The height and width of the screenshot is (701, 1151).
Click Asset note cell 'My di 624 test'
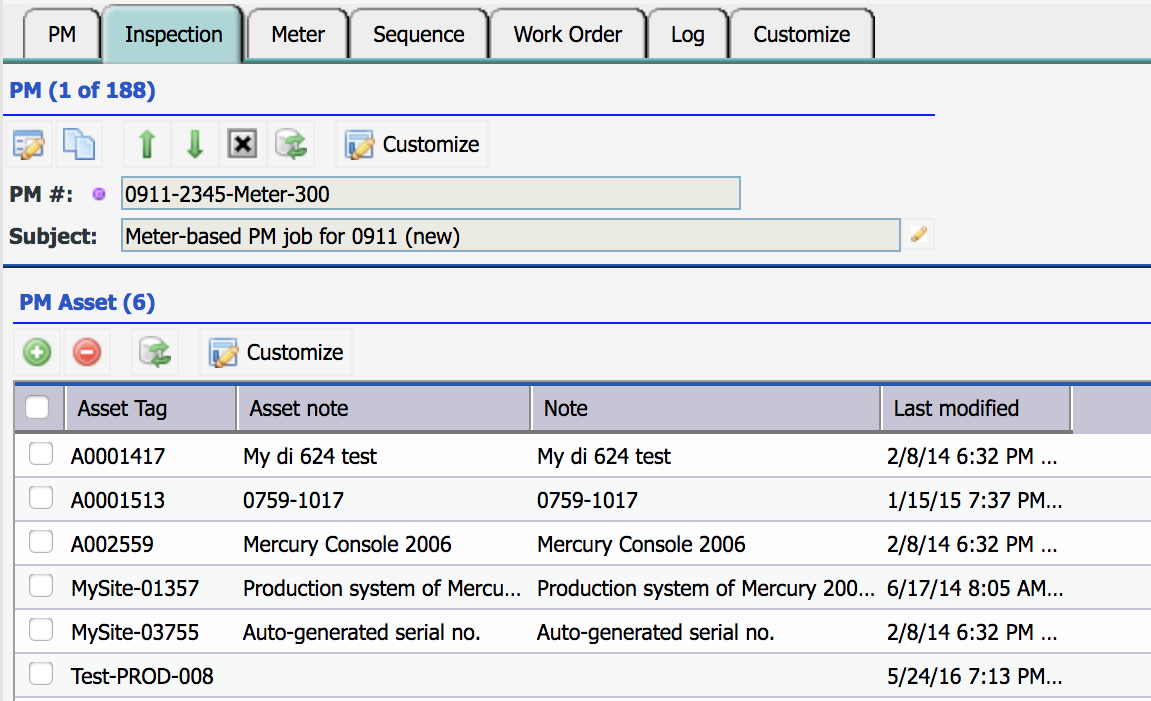(x=310, y=457)
